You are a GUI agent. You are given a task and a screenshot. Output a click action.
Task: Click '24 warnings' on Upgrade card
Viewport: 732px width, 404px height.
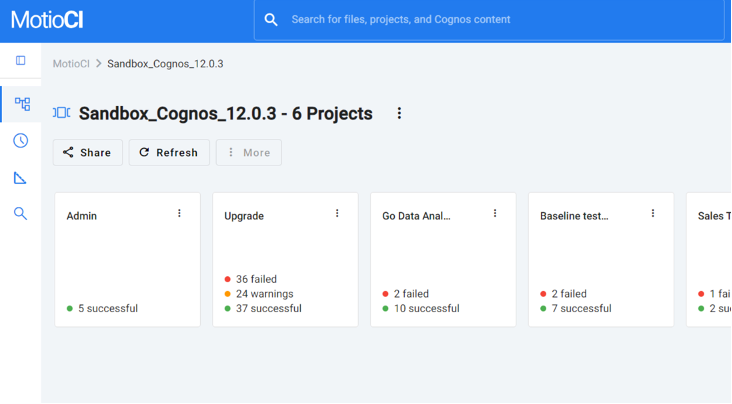tap(265, 294)
